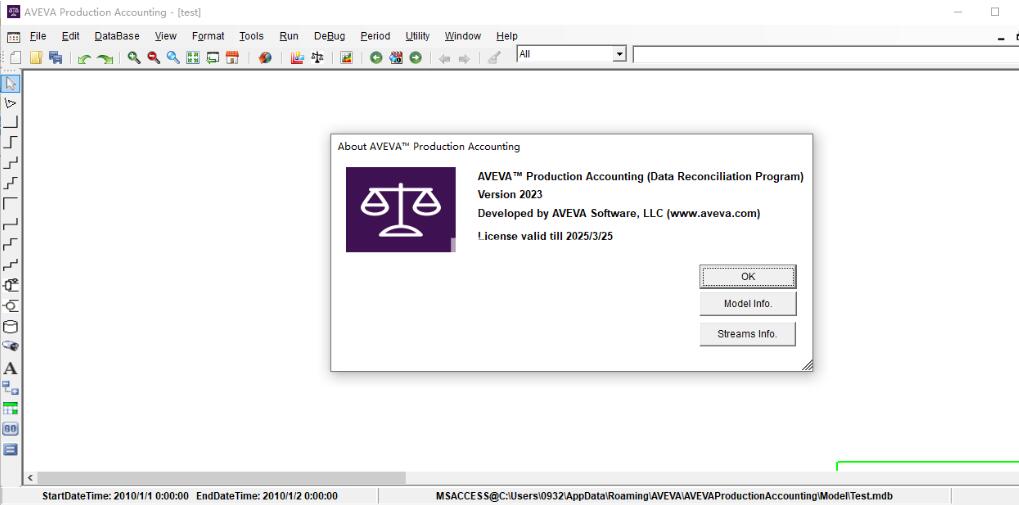Click the AVEVA app icon in title bar
Screen dimensions: 1019x505
(13, 12)
